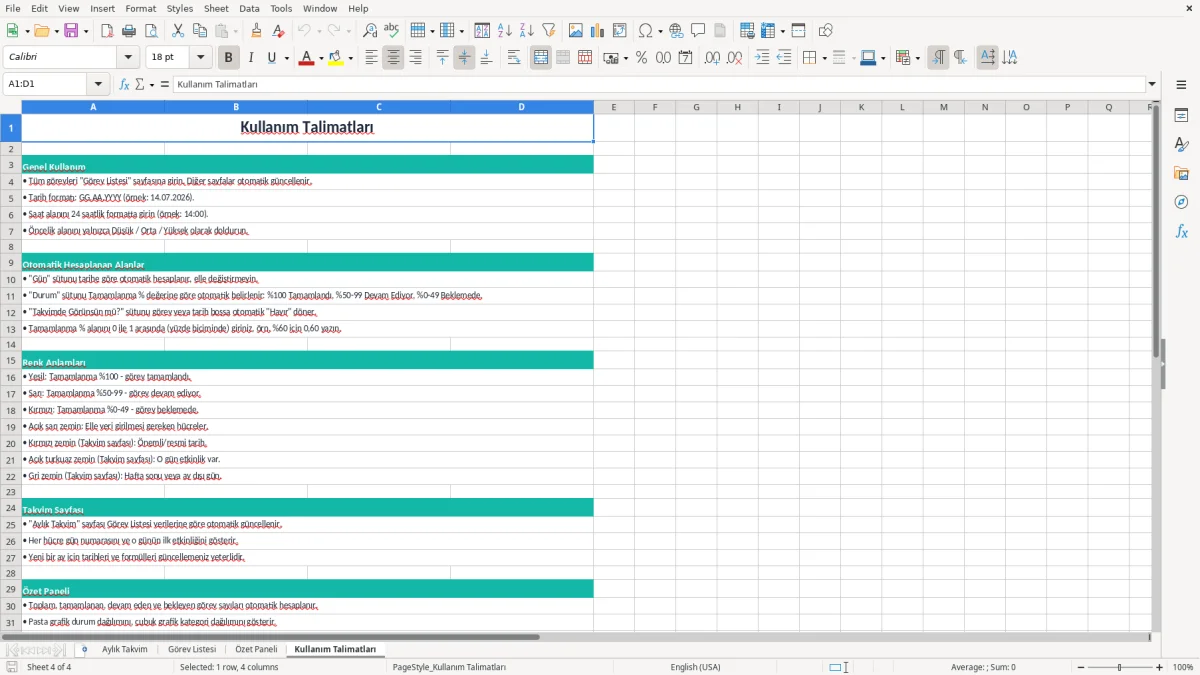Open sidebar Properties panel icon
Image resolution: width=1200 pixels, height=675 pixels.
click(1181, 116)
